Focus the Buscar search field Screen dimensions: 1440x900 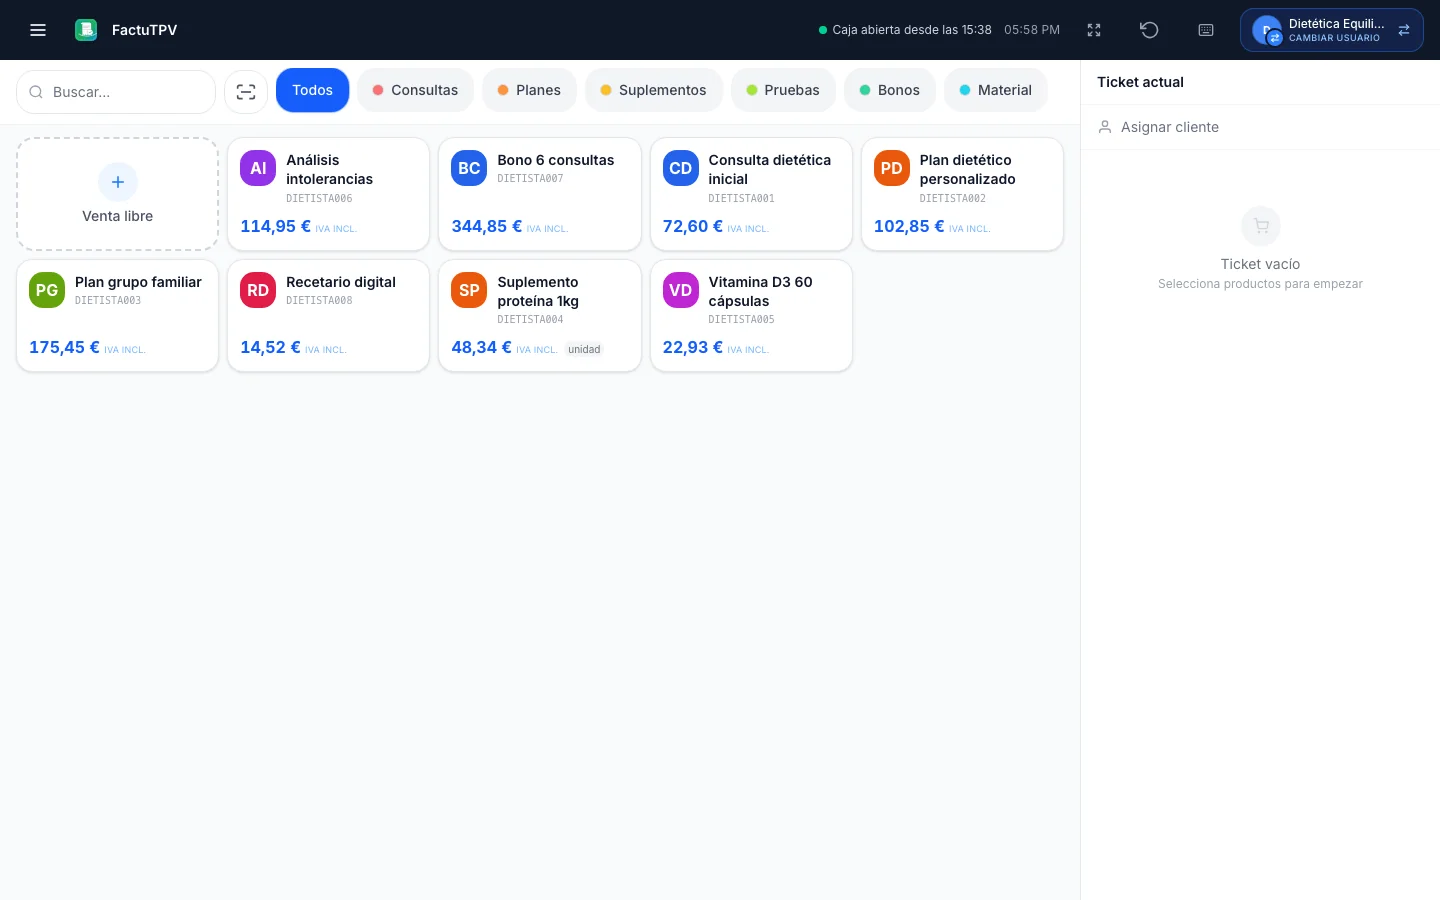(116, 92)
